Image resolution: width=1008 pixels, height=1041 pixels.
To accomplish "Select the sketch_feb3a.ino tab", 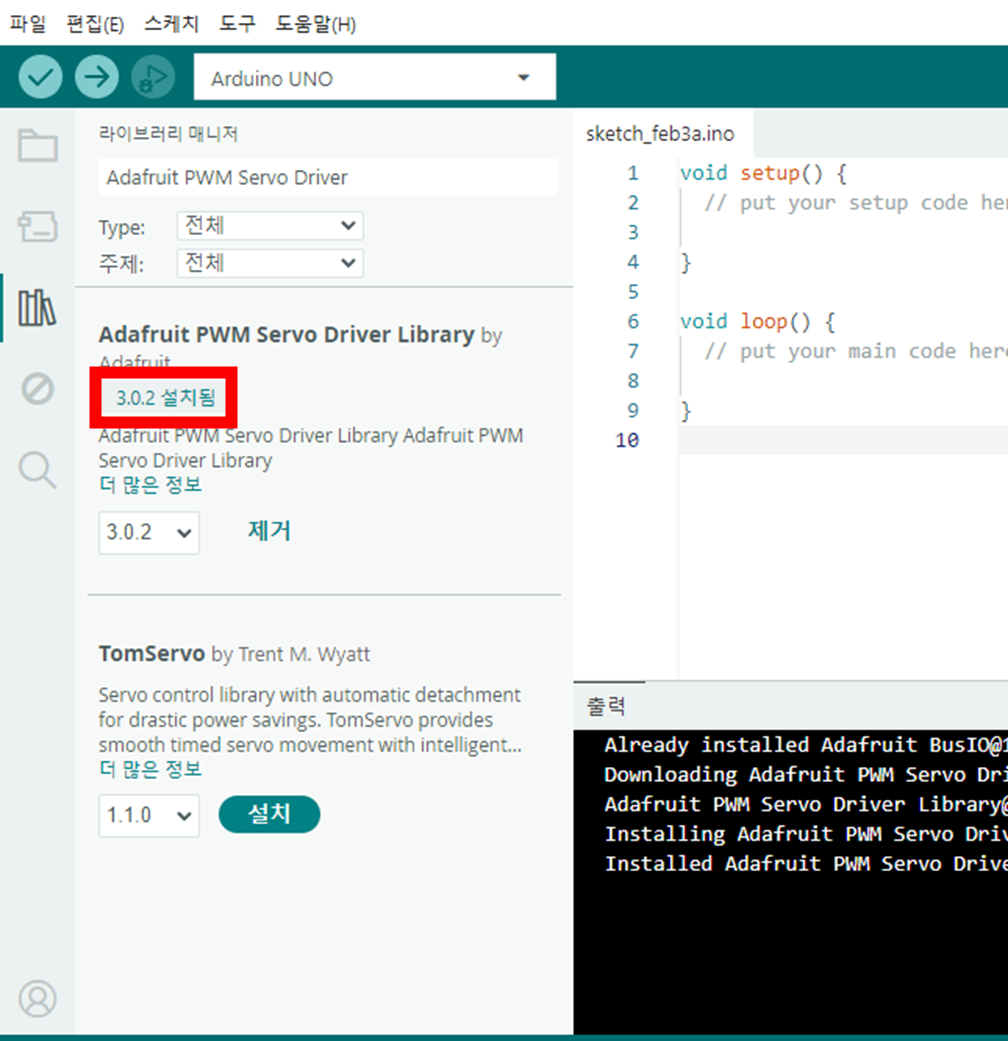I will point(660,134).
